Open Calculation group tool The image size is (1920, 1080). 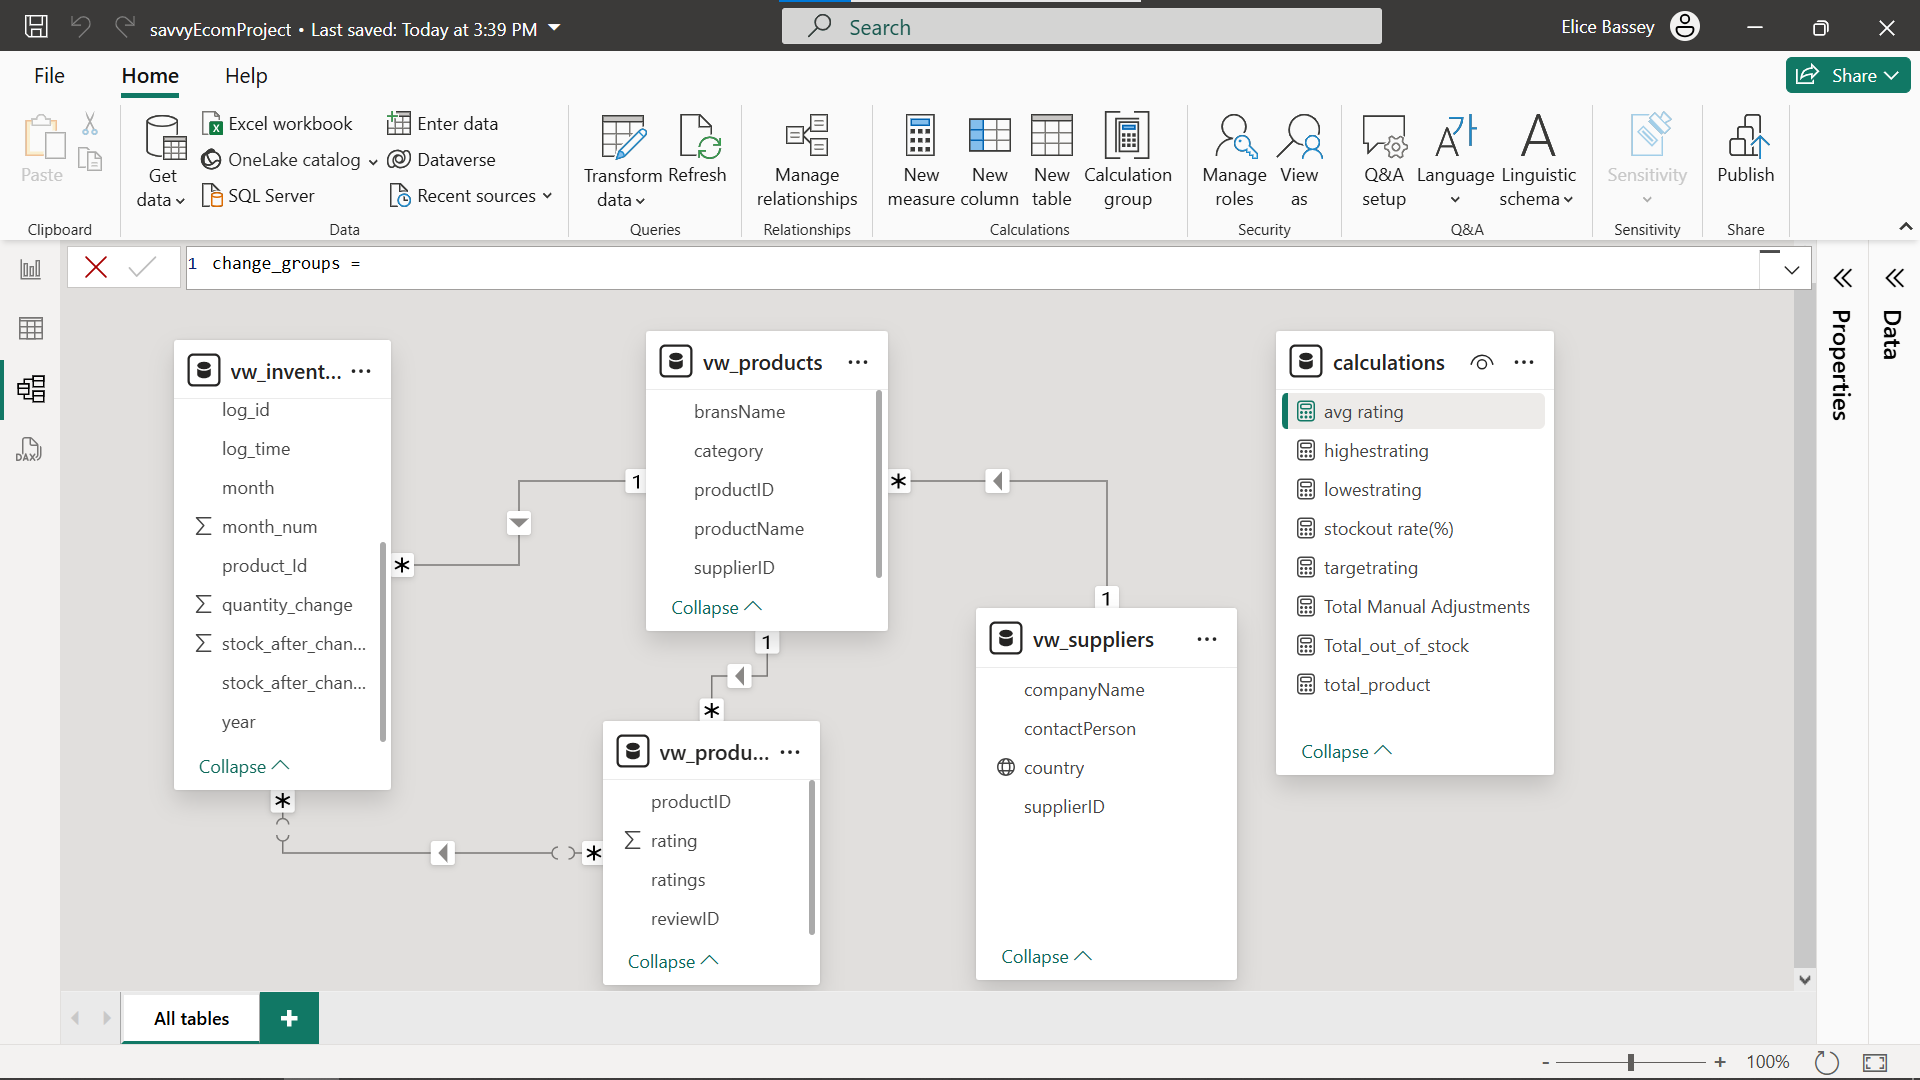pos(1128,160)
